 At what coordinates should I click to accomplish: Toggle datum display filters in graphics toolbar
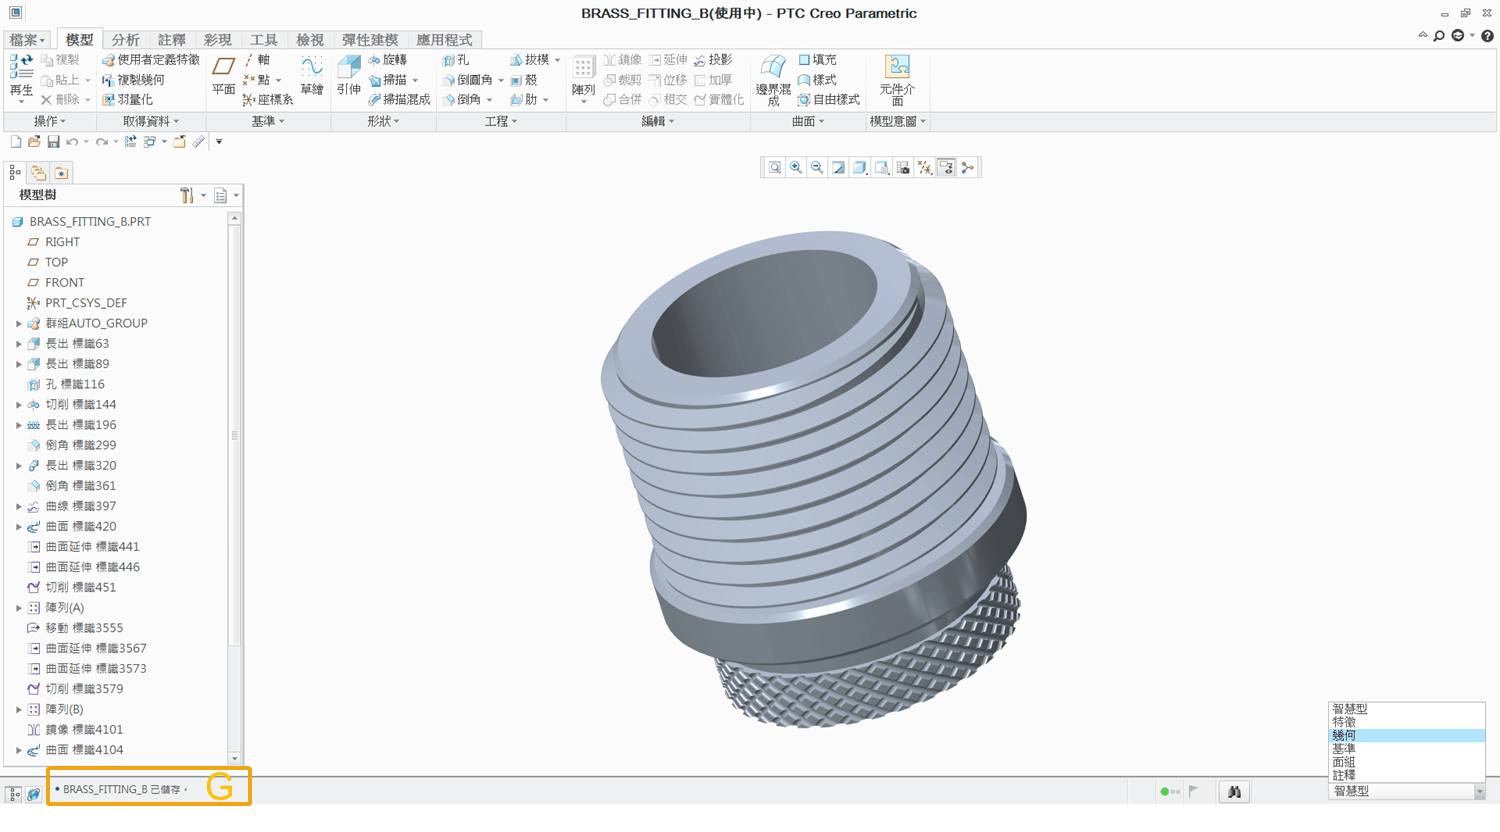pos(925,168)
